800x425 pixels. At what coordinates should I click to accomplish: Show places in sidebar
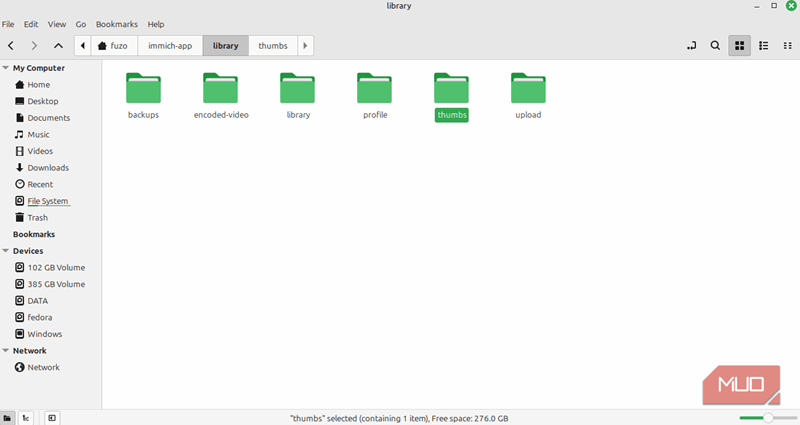[x=7, y=418]
